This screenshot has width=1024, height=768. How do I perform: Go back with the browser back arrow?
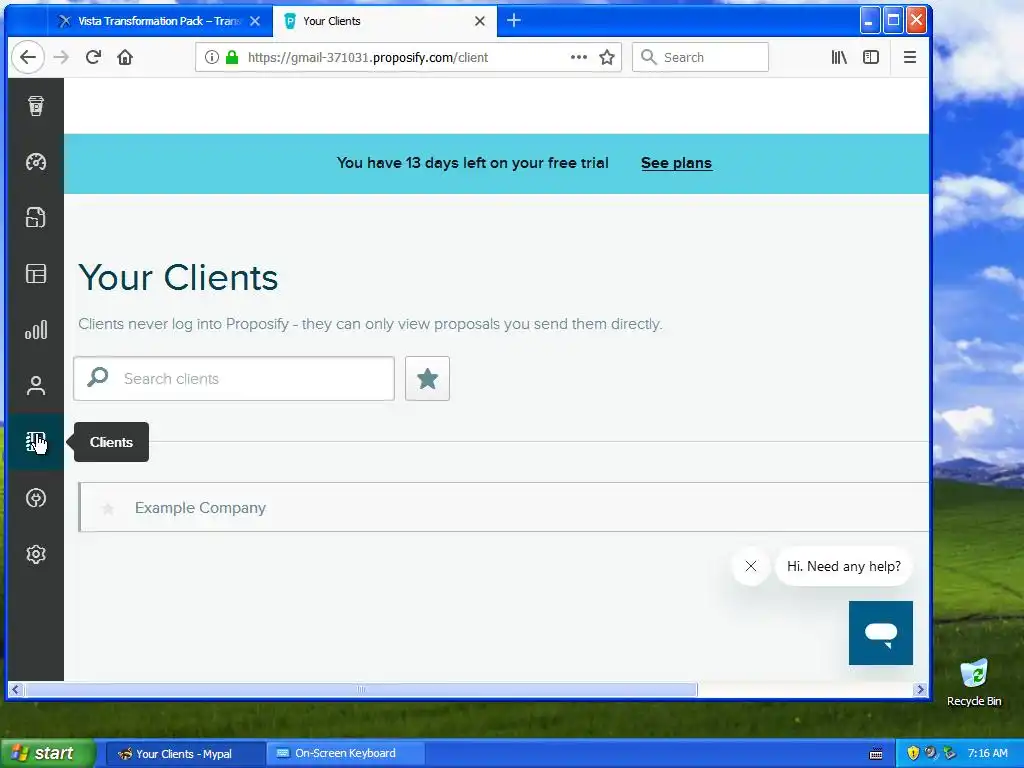click(28, 57)
